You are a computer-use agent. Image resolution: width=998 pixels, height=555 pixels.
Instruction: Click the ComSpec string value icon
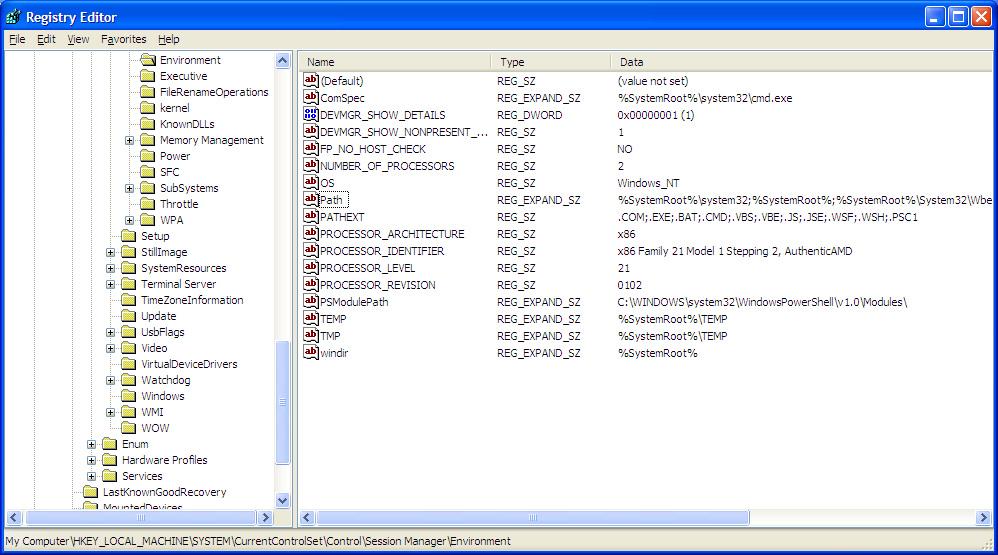click(x=310, y=98)
